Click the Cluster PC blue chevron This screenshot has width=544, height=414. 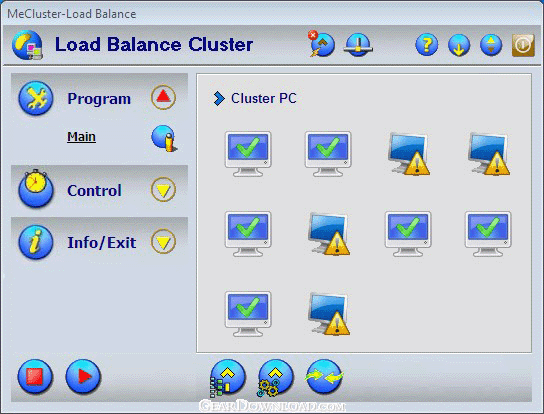click(x=219, y=99)
